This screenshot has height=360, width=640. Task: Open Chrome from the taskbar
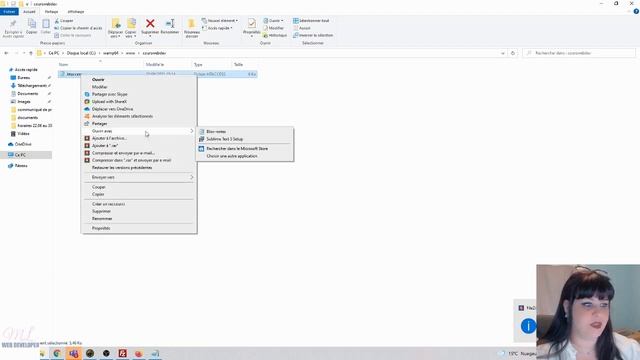point(57,353)
